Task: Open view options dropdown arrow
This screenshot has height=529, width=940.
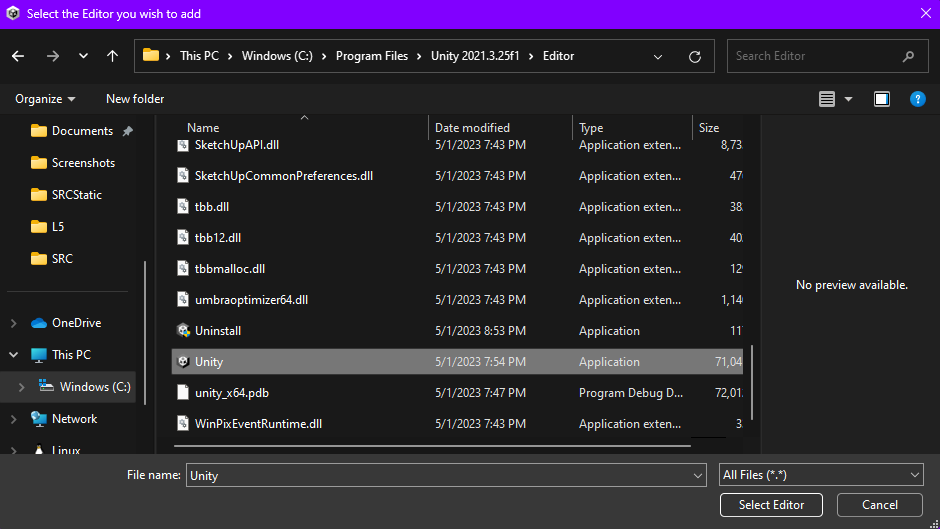Action: (x=848, y=99)
